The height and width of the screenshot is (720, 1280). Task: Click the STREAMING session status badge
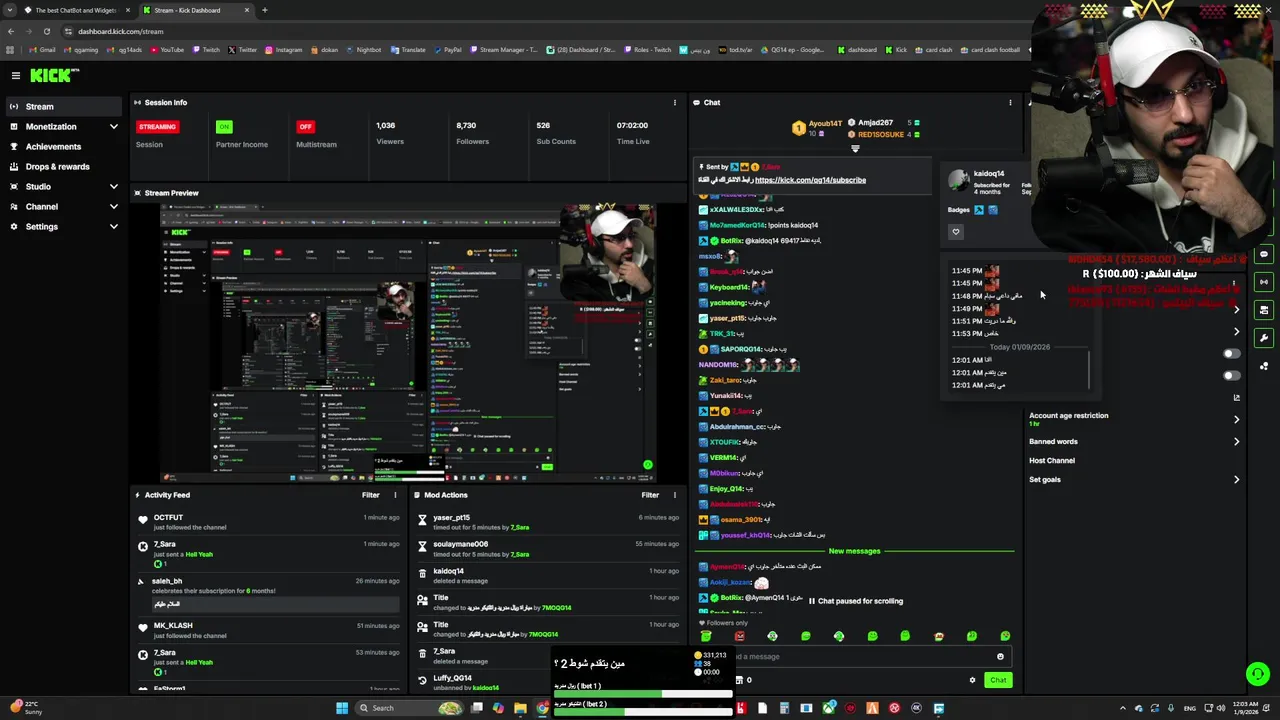(158, 127)
